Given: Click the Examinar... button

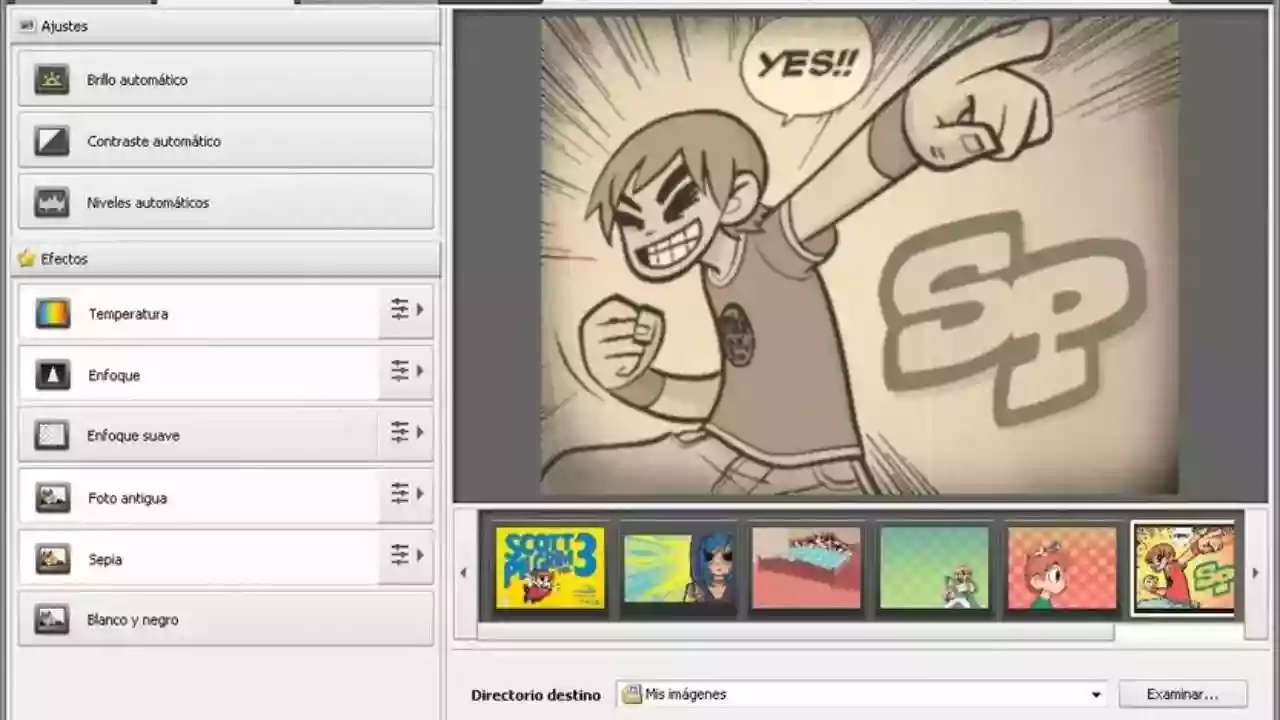Looking at the screenshot, I should [1183, 694].
